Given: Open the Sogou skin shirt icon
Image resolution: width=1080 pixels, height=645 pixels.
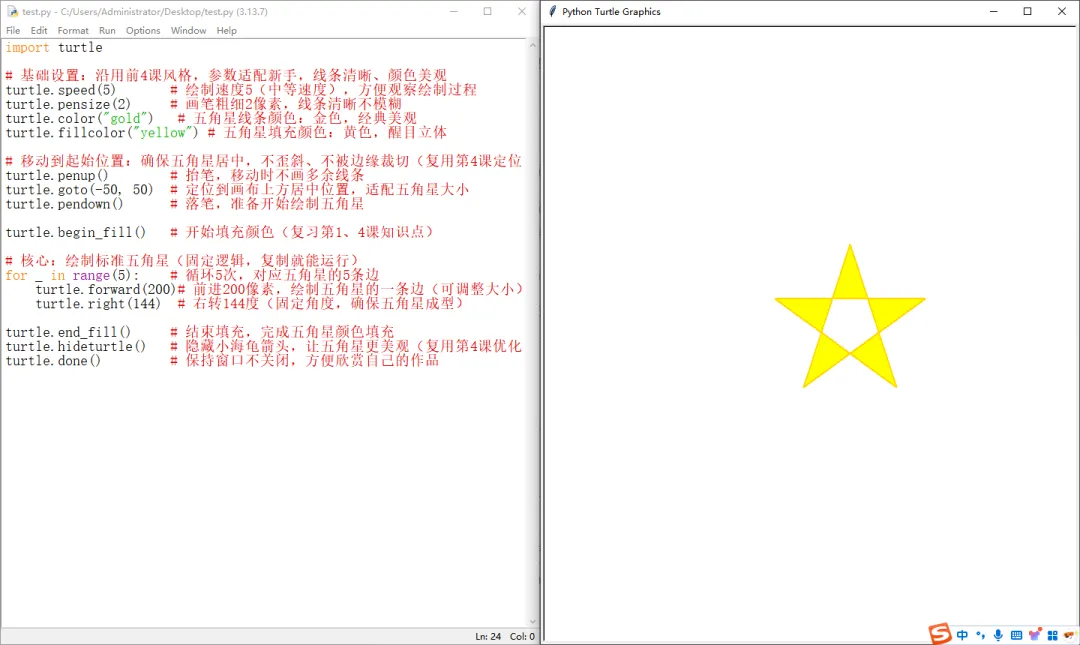Looking at the screenshot, I should [x=1035, y=634].
